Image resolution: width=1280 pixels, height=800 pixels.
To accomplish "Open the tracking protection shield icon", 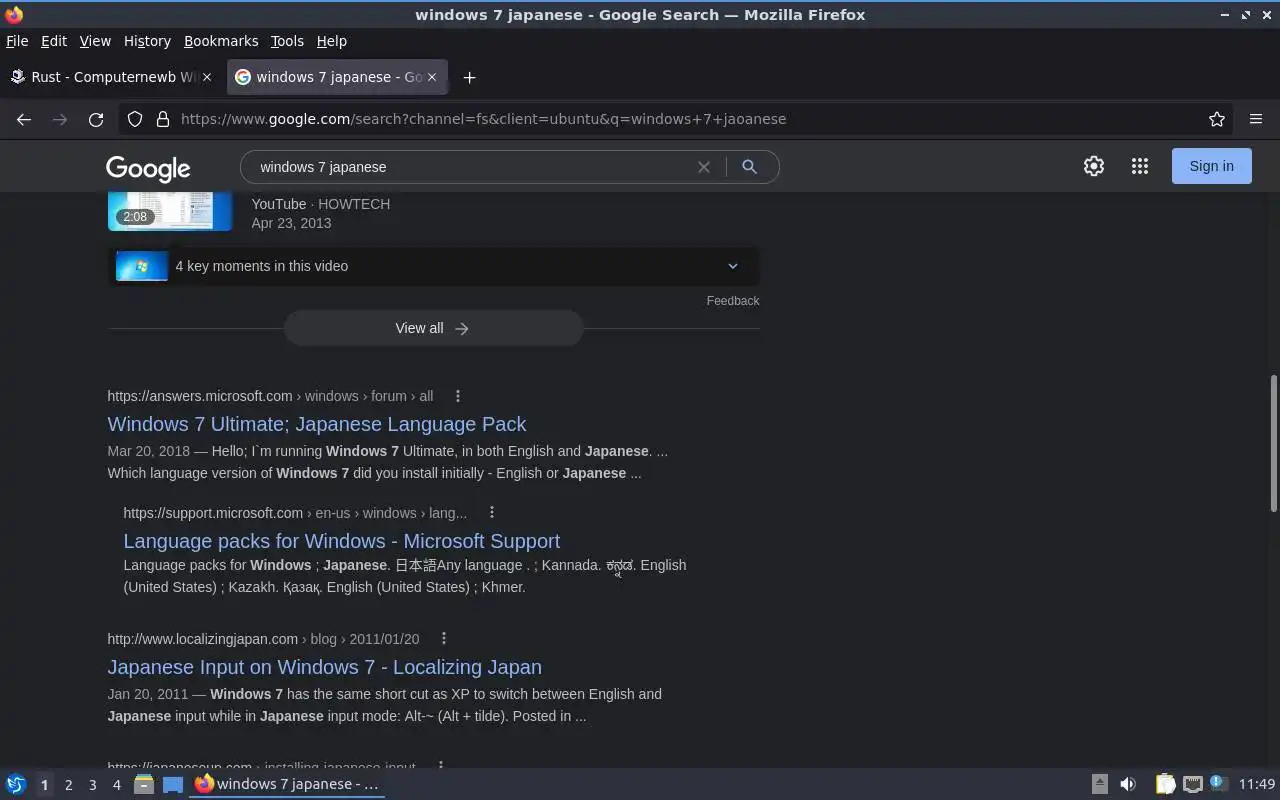I will 135,119.
